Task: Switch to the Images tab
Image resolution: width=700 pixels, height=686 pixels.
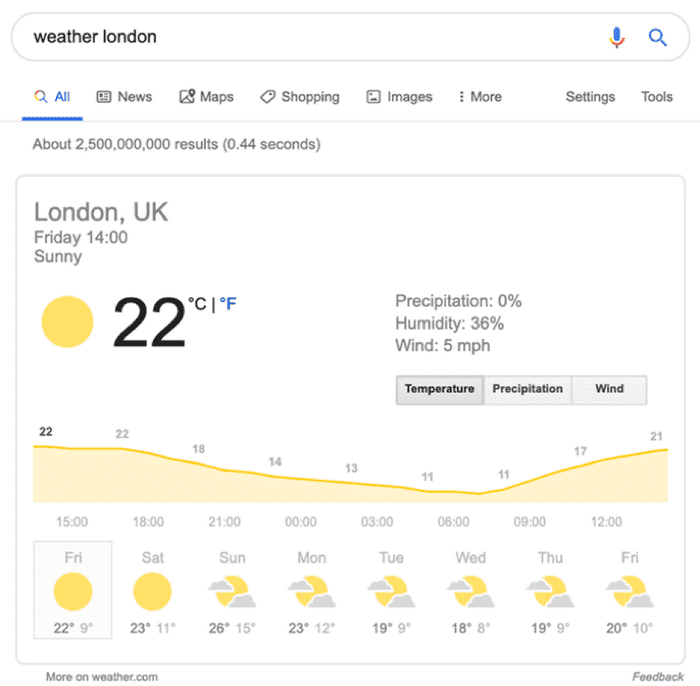Action: [x=399, y=97]
